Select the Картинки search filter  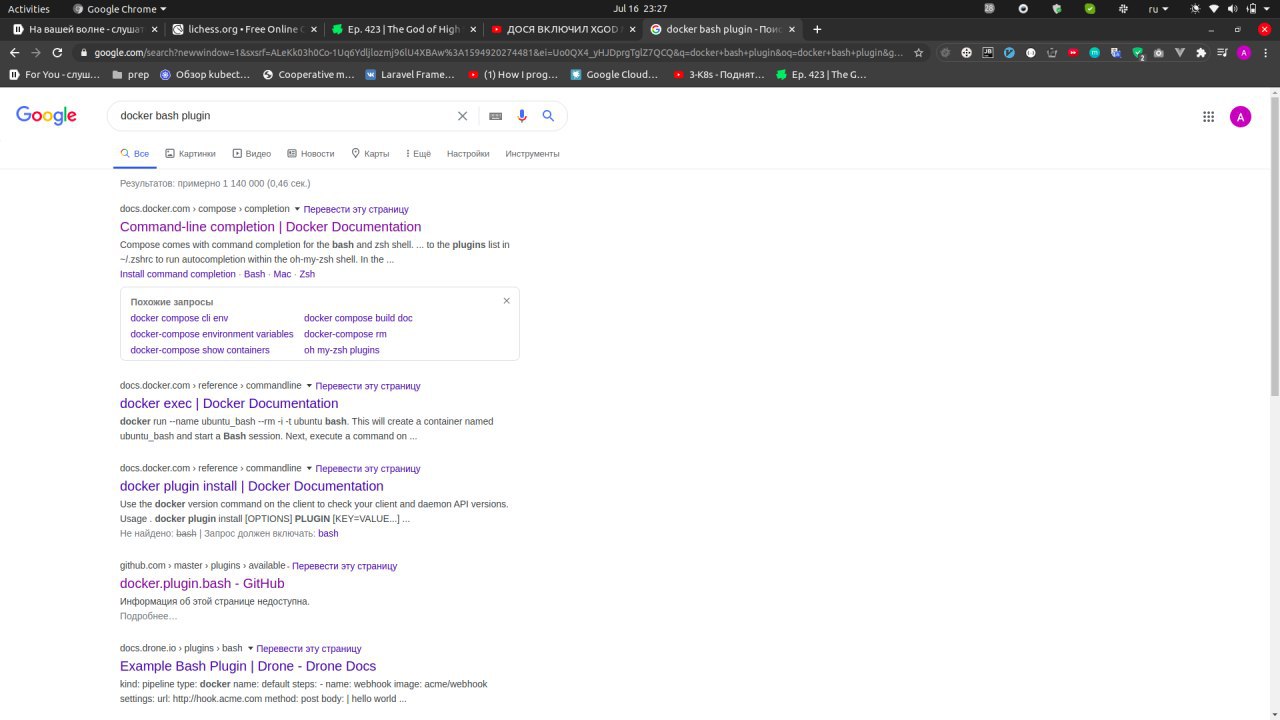(x=190, y=154)
